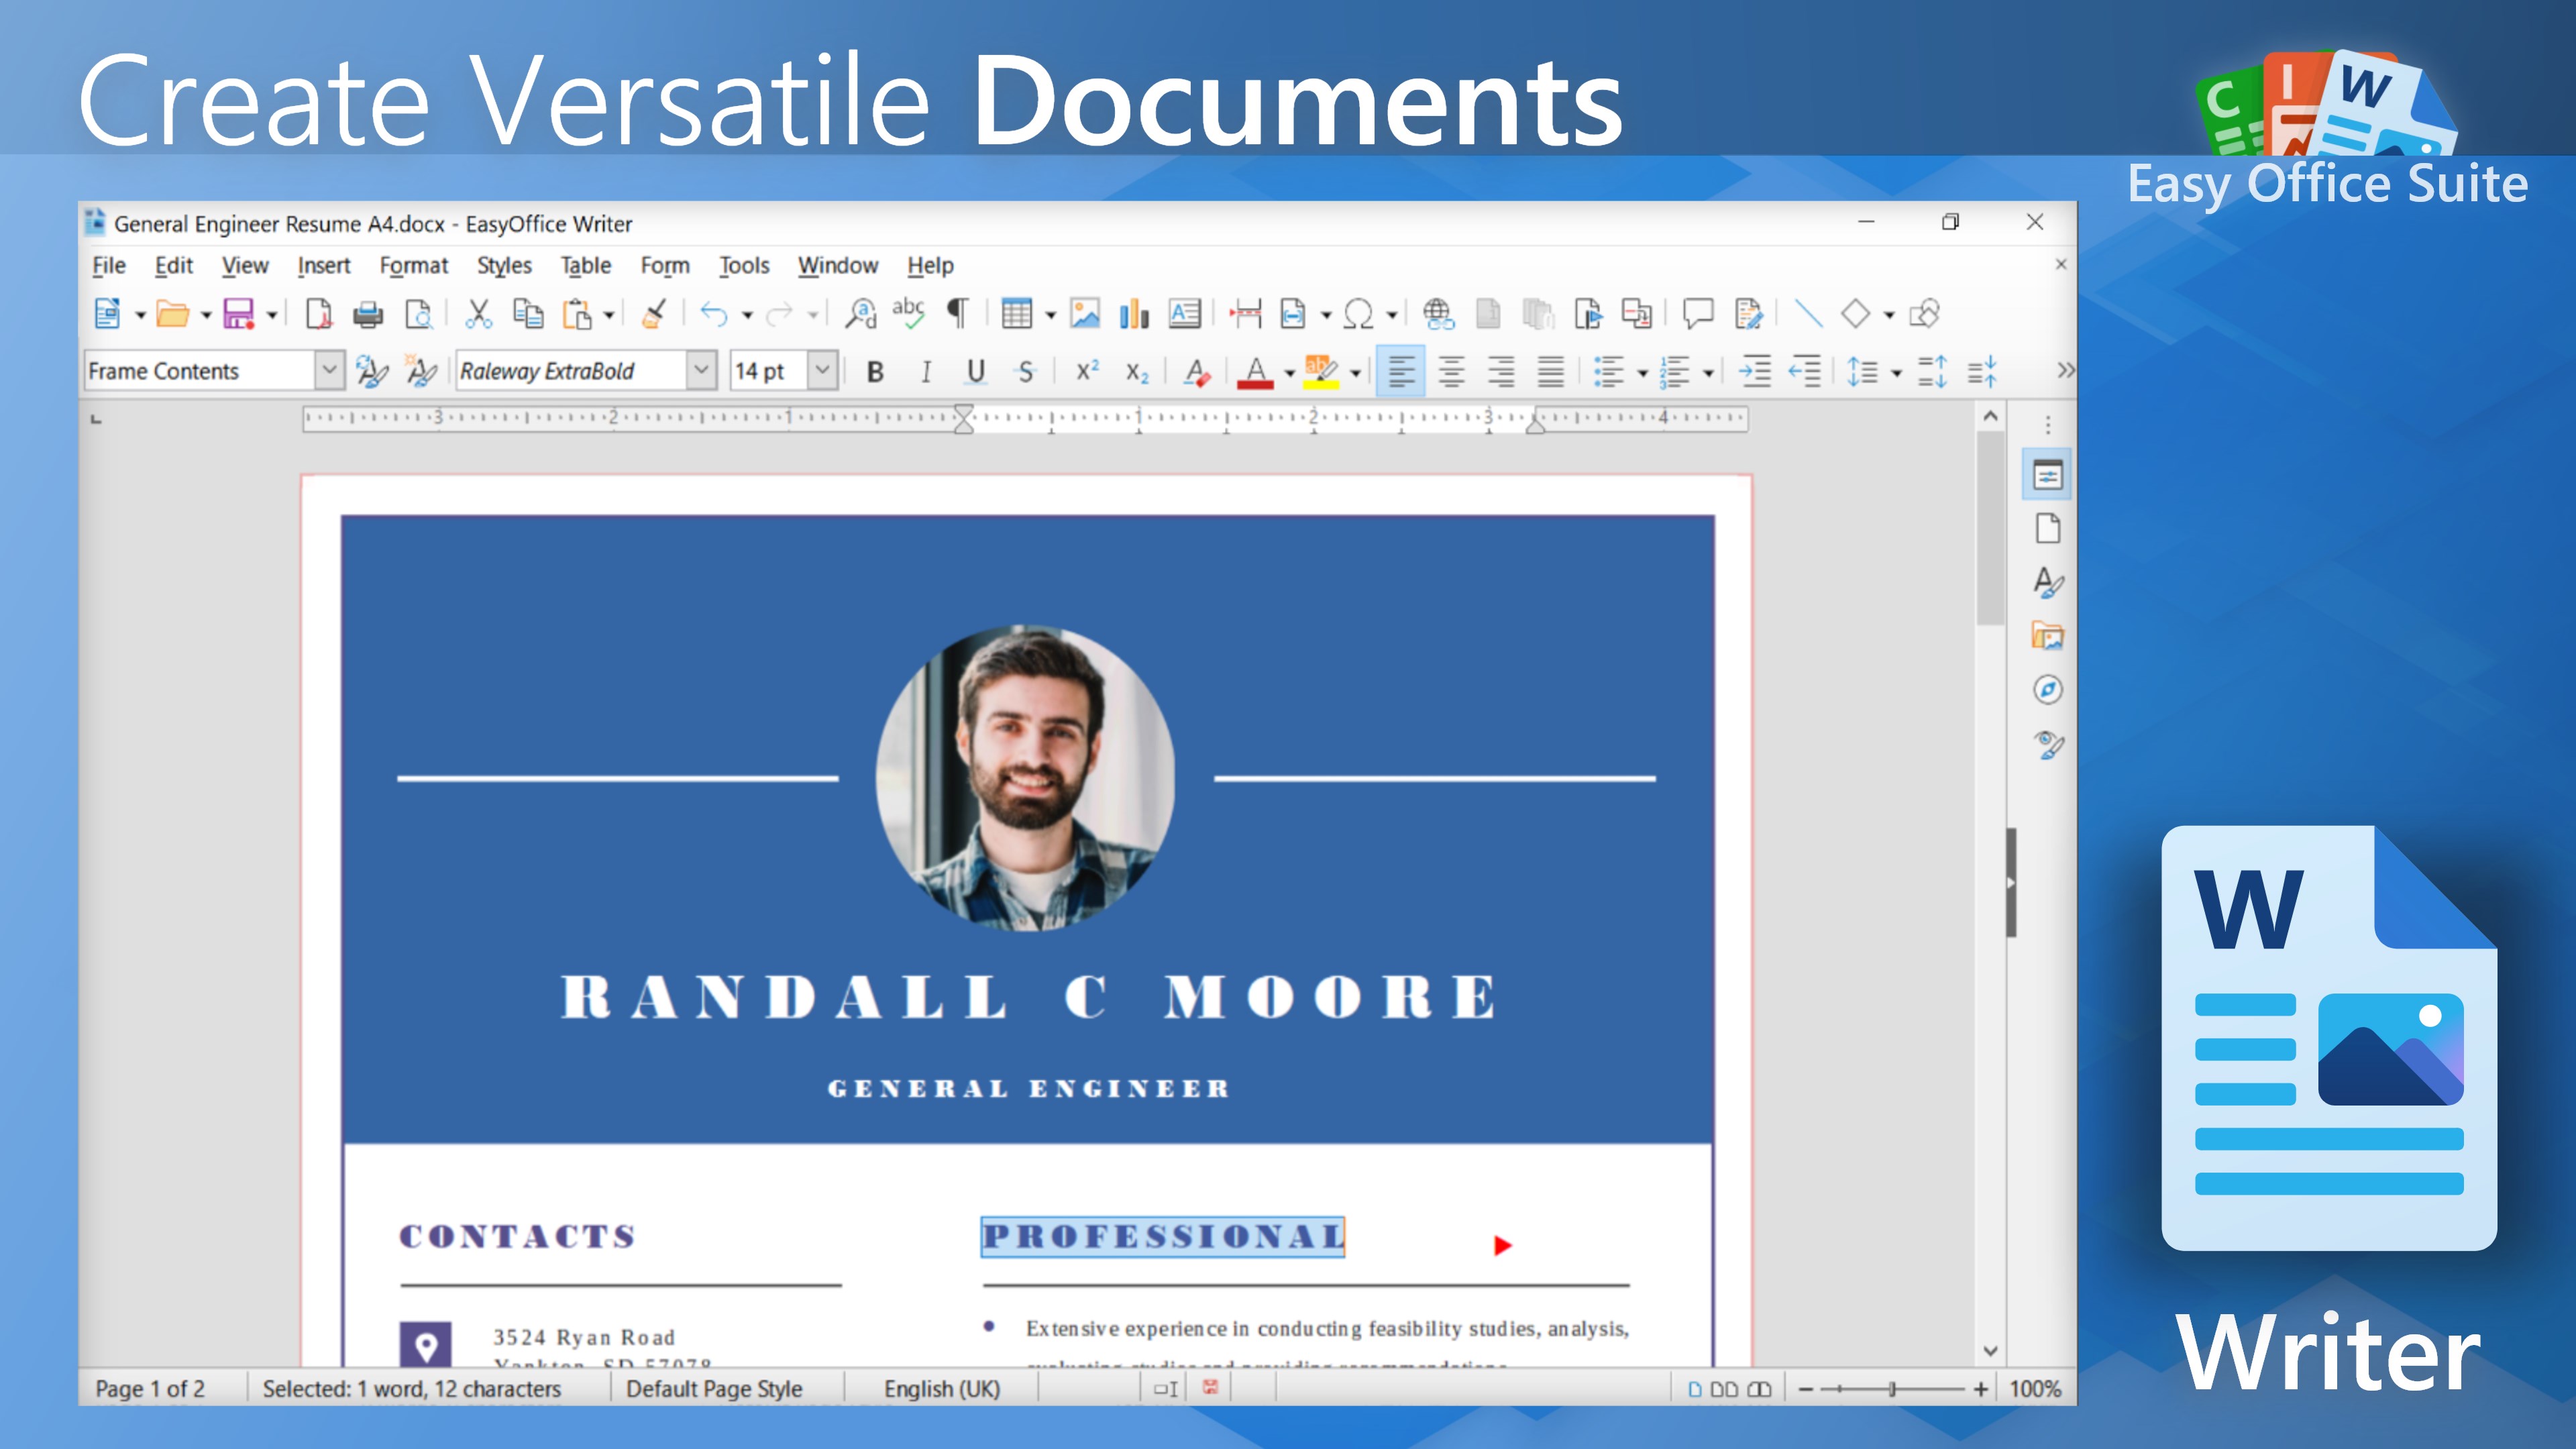Open the Format menu
This screenshot has height=1449, width=2576.
(x=413, y=266)
